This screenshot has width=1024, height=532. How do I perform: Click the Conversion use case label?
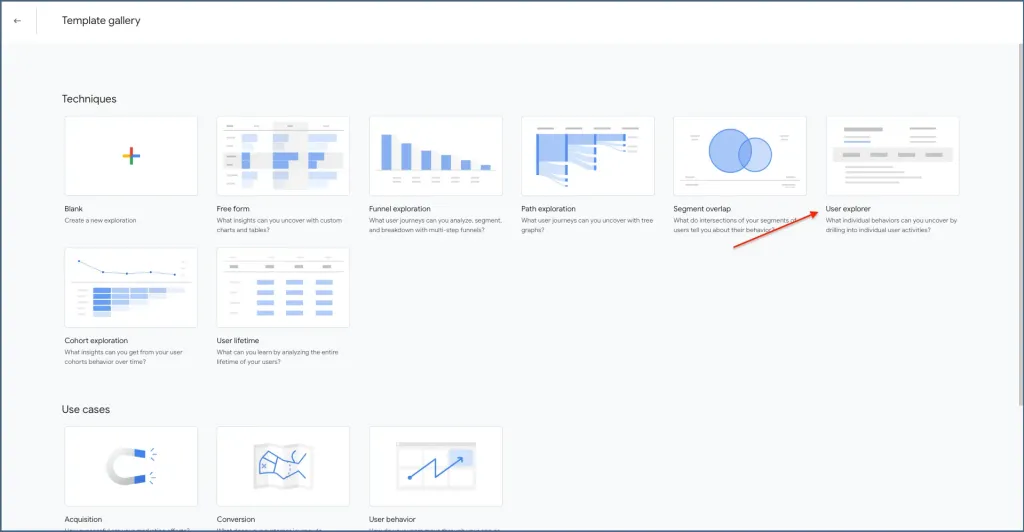point(236,520)
